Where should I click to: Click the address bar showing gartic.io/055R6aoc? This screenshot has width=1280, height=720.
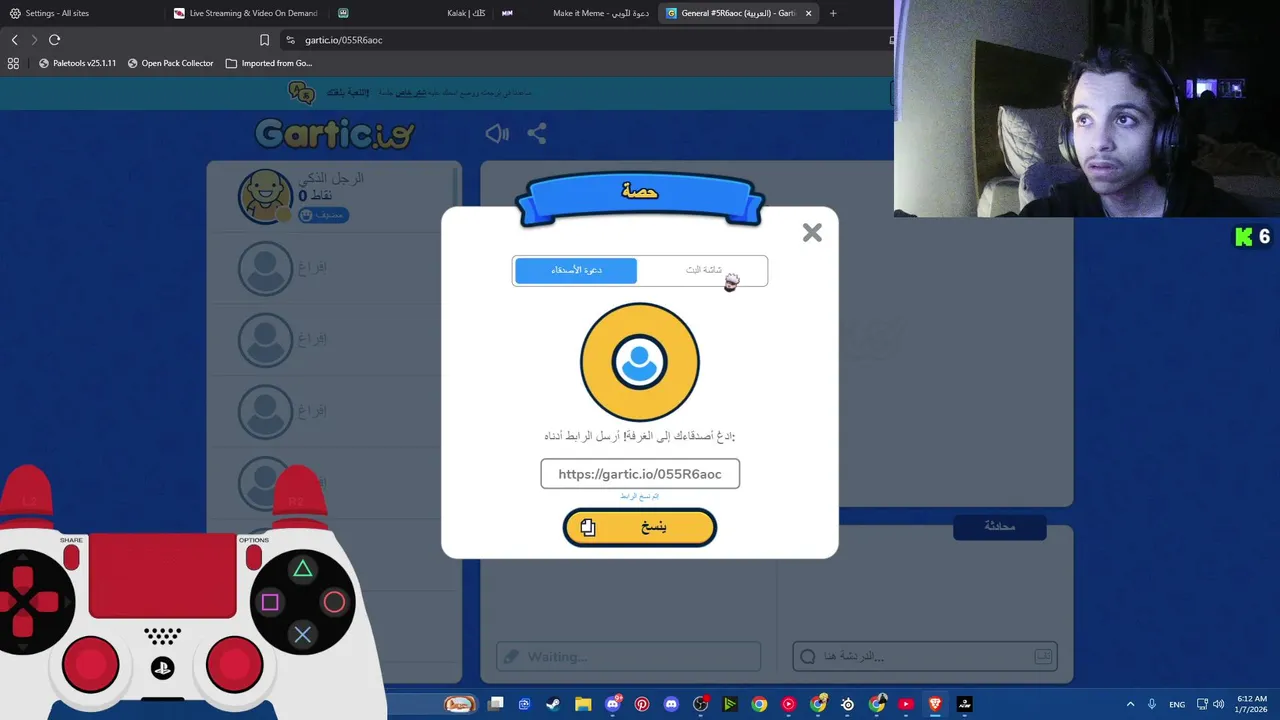point(590,40)
